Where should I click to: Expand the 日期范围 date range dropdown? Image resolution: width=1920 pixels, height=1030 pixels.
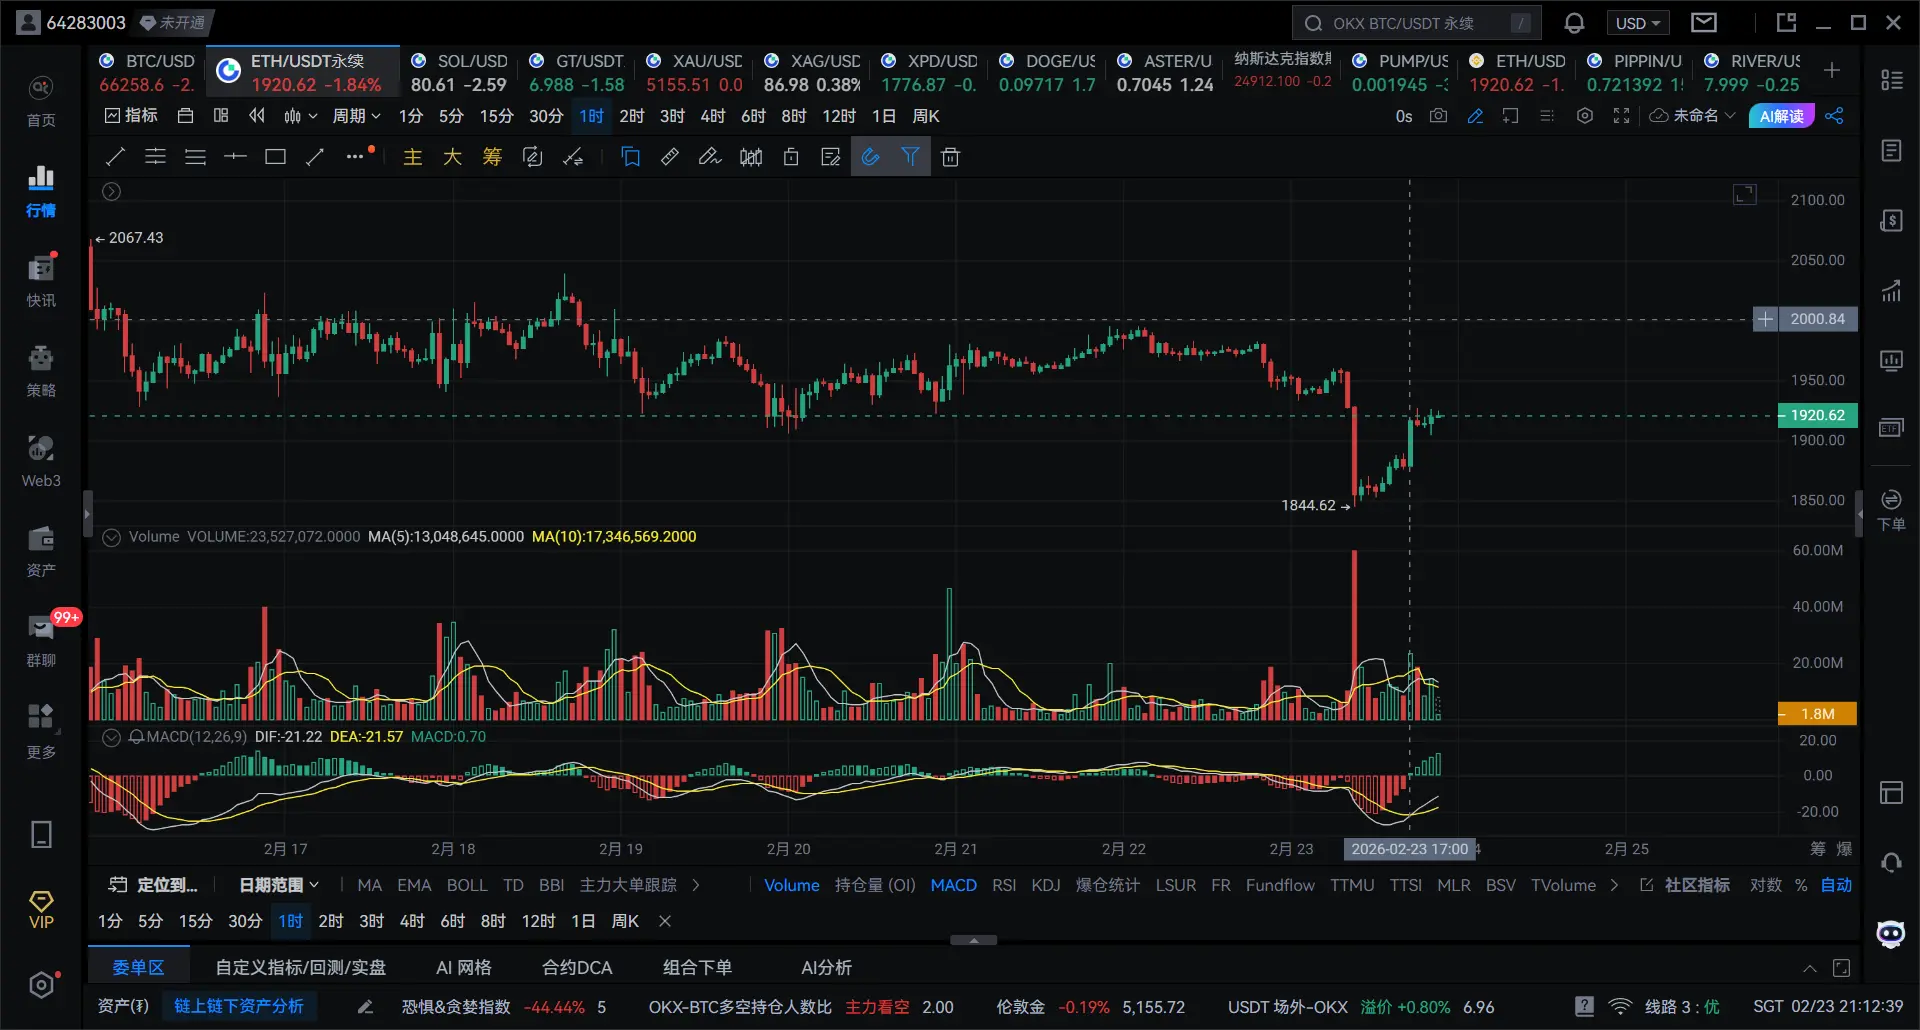point(279,885)
